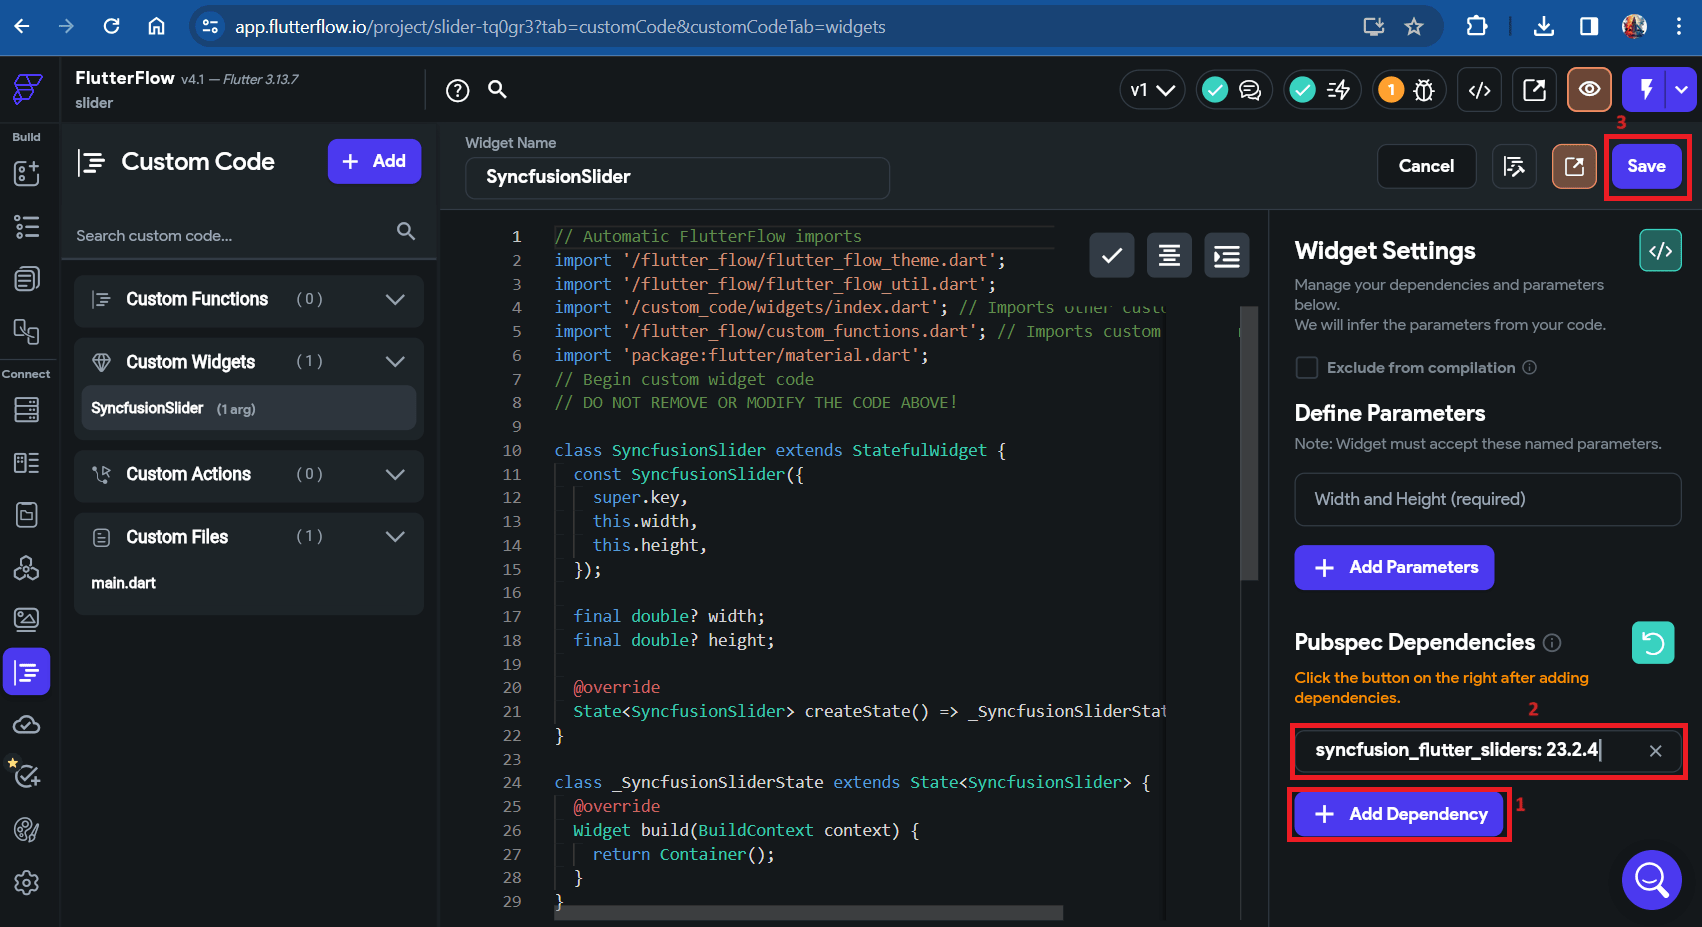Click the browser back arrow
Image resolution: width=1702 pixels, height=927 pixels.
[22, 26]
